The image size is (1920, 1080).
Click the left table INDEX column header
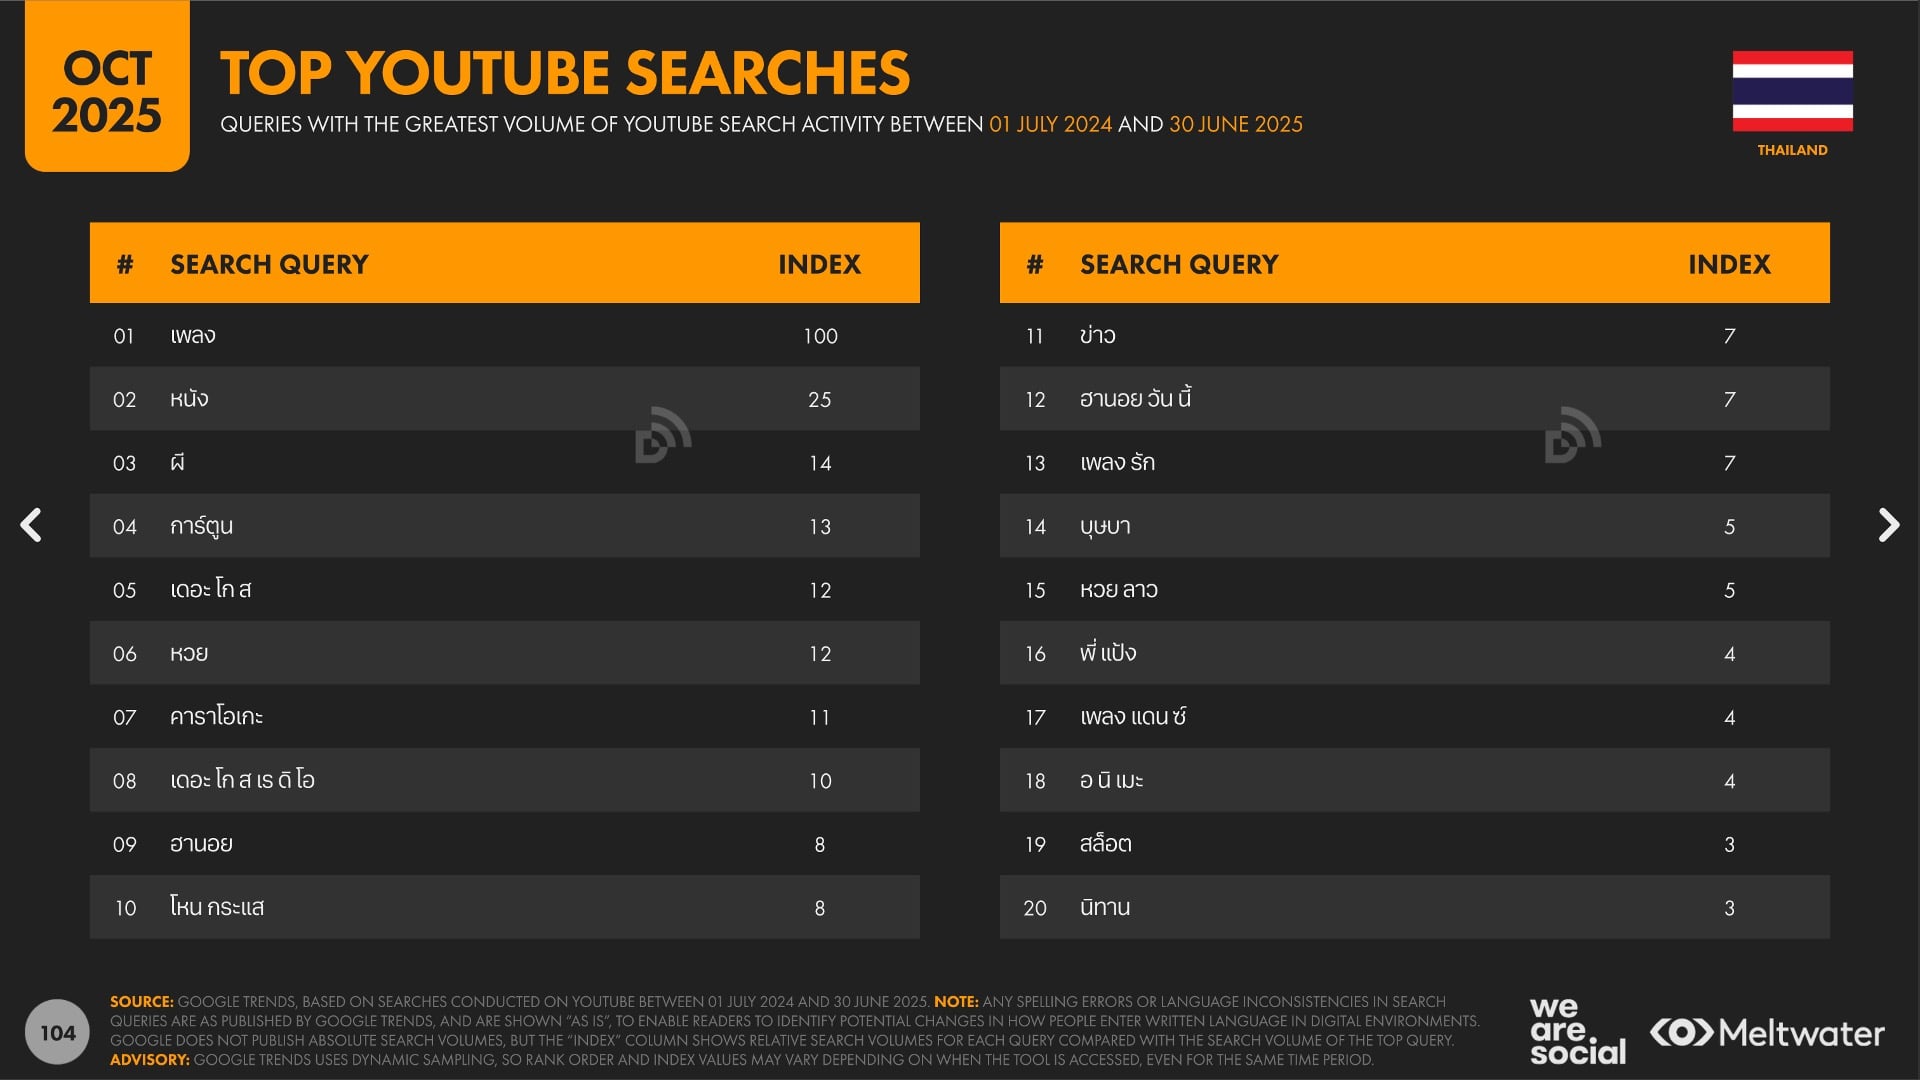[x=819, y=264]
